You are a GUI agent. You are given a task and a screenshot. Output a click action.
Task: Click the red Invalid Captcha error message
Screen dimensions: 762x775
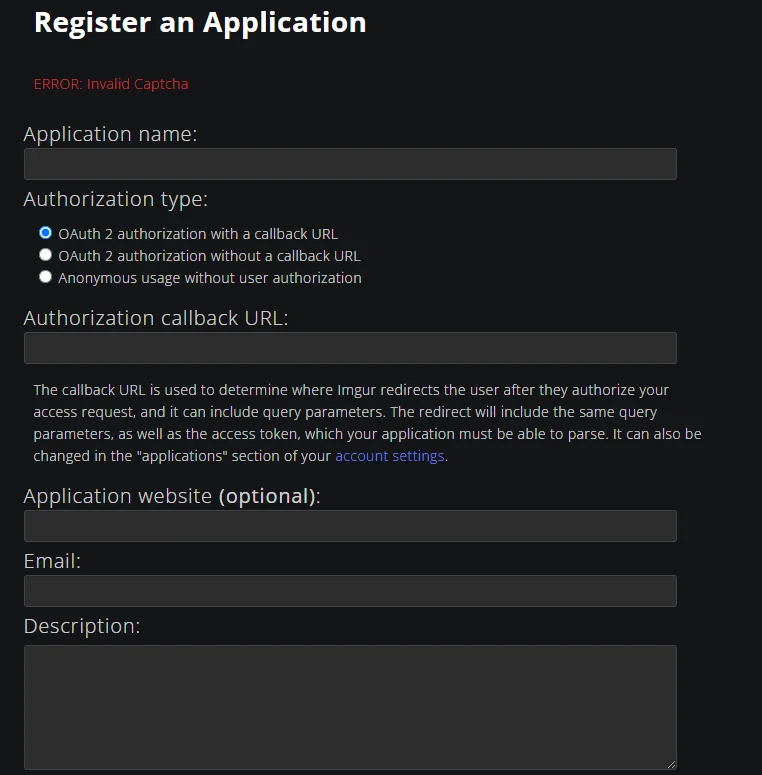click(x=111, y=84)
